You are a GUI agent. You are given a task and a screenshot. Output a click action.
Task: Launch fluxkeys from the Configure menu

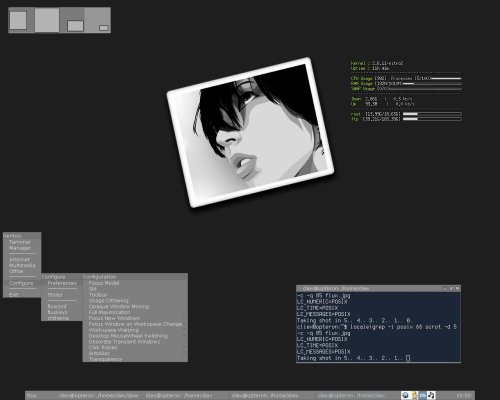click(62, 312)
